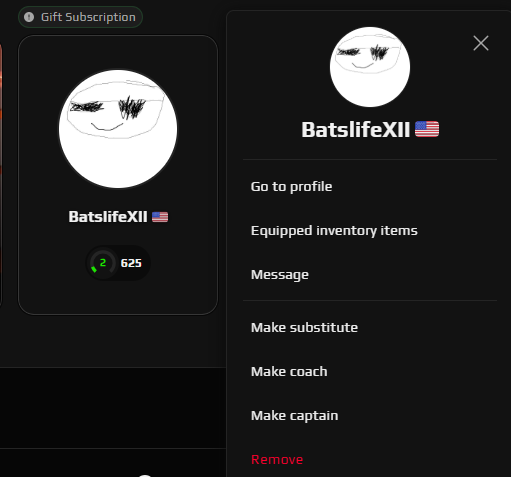Viewport: 511px width, 477px height.
Task: Click the US flag in options panel
Action: point(427,129)
